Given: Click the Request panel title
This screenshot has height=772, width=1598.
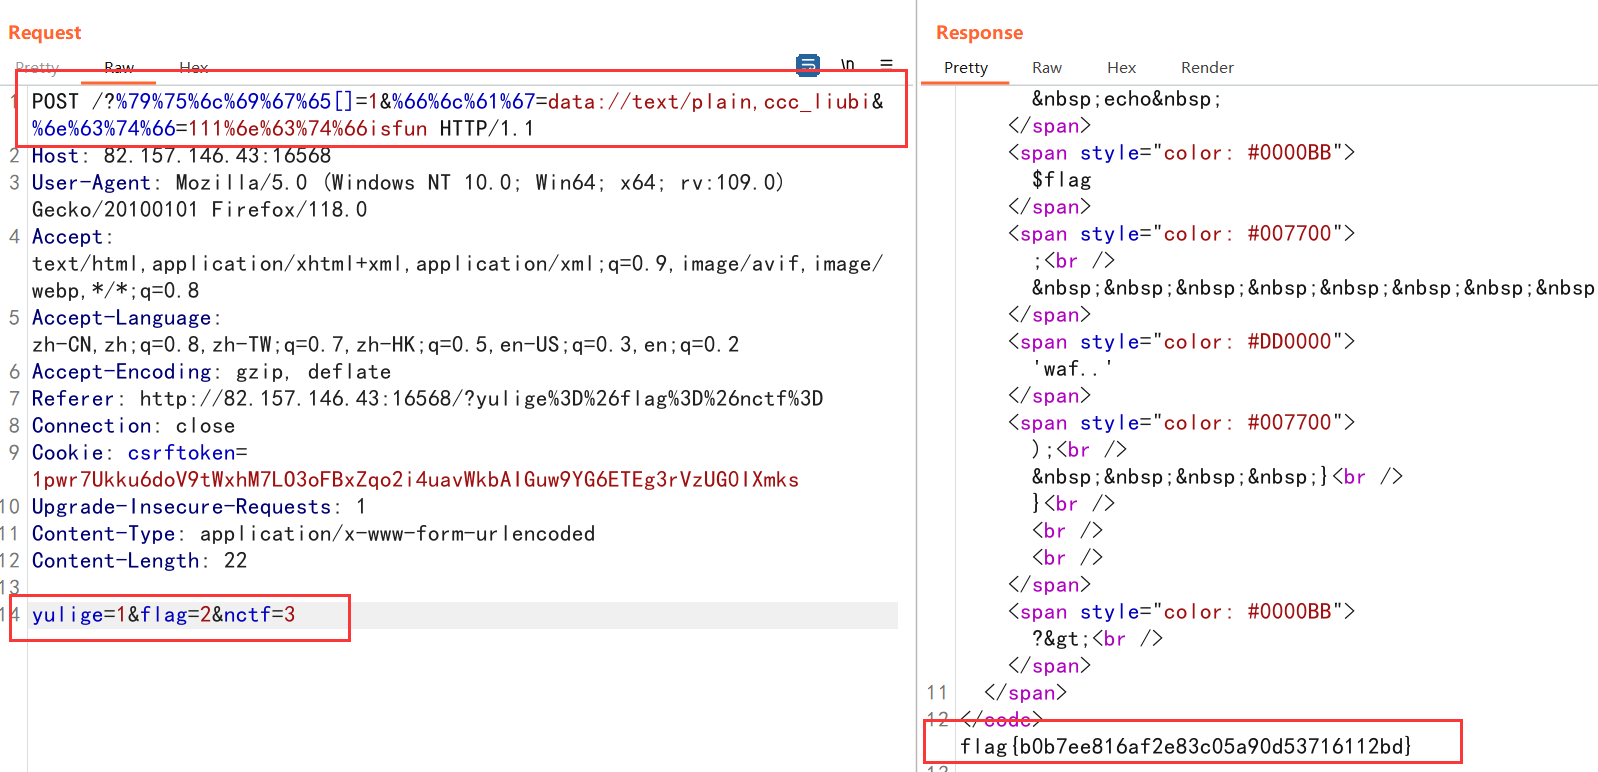Looking at the screenshot, I should pyautogui.click(x=45, y=33).
